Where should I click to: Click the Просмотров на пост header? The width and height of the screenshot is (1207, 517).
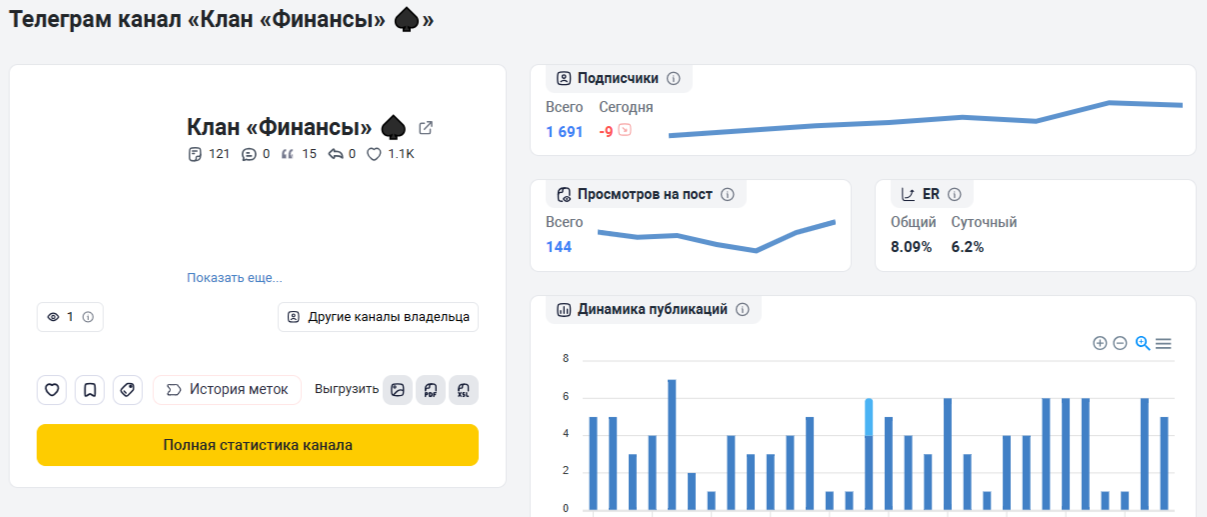point(645,194)
